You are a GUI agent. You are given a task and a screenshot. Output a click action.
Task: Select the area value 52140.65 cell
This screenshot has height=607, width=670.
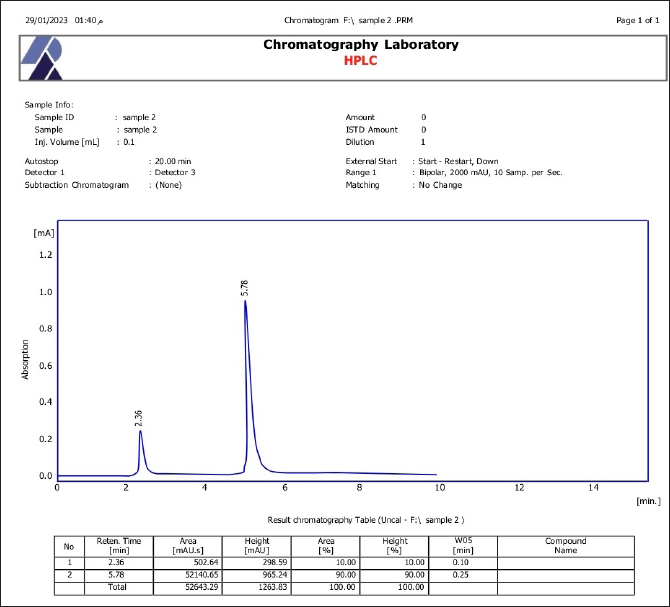click(187, 576)
